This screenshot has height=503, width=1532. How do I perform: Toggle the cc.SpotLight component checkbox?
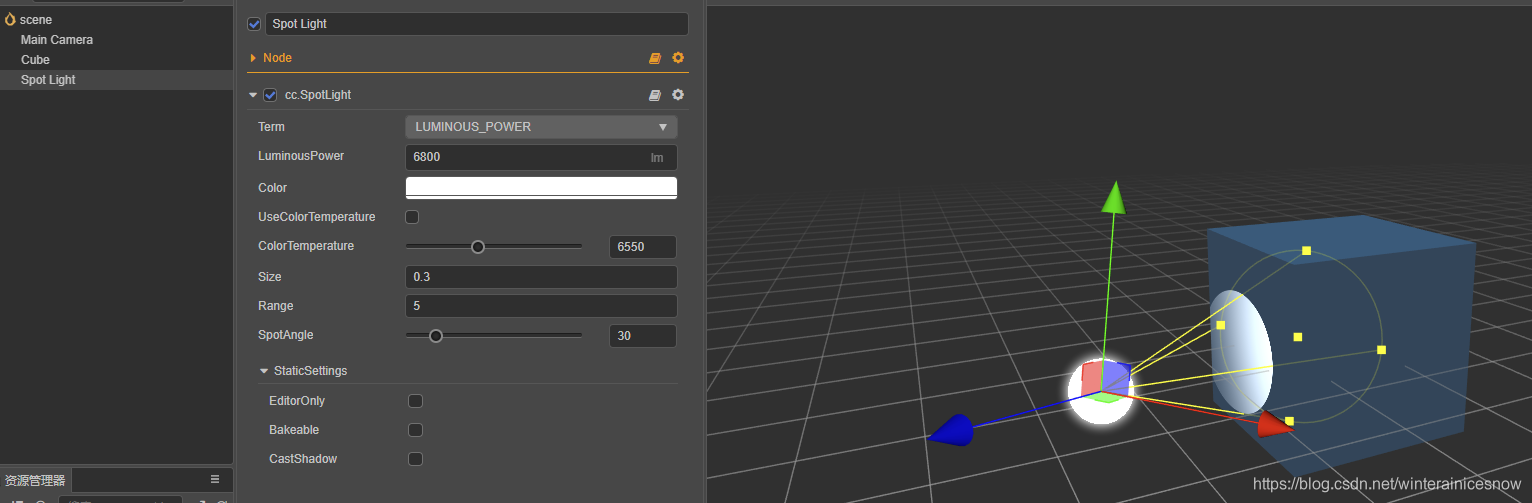coord(270,95)
